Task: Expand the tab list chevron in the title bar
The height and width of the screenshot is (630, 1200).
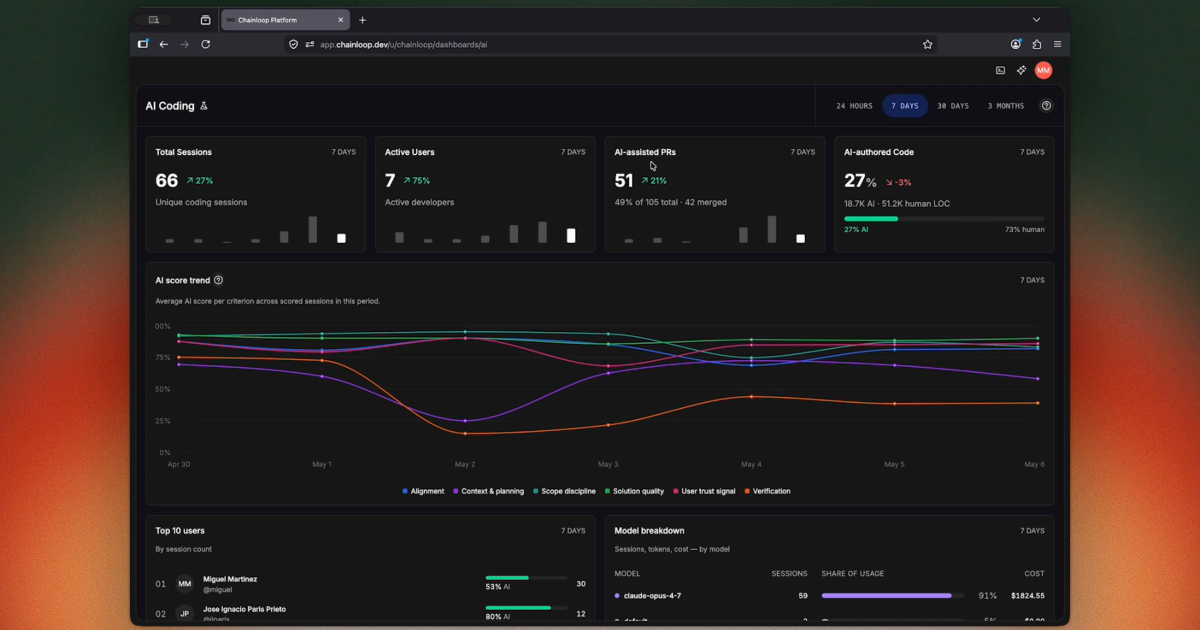Action: click(1036, 20)
